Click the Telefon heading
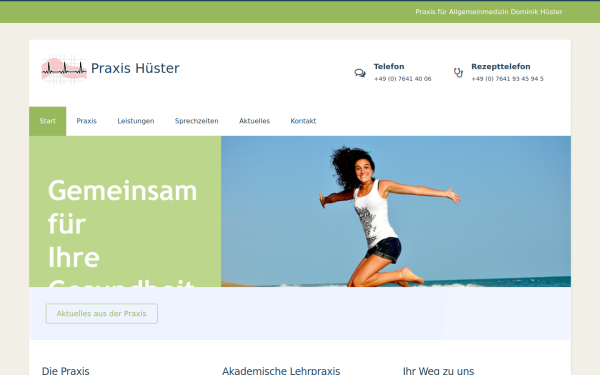 [x=389, y=67]
